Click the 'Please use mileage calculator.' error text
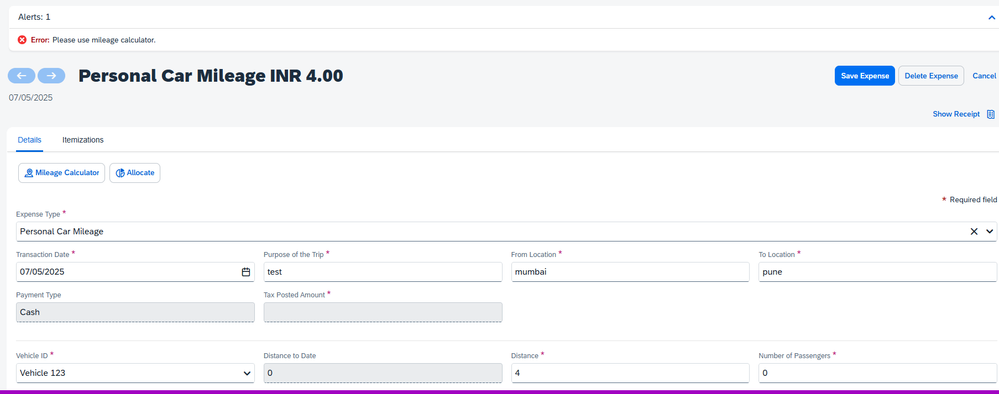This screenshot has height=394, width=999. tap(104, 40)
